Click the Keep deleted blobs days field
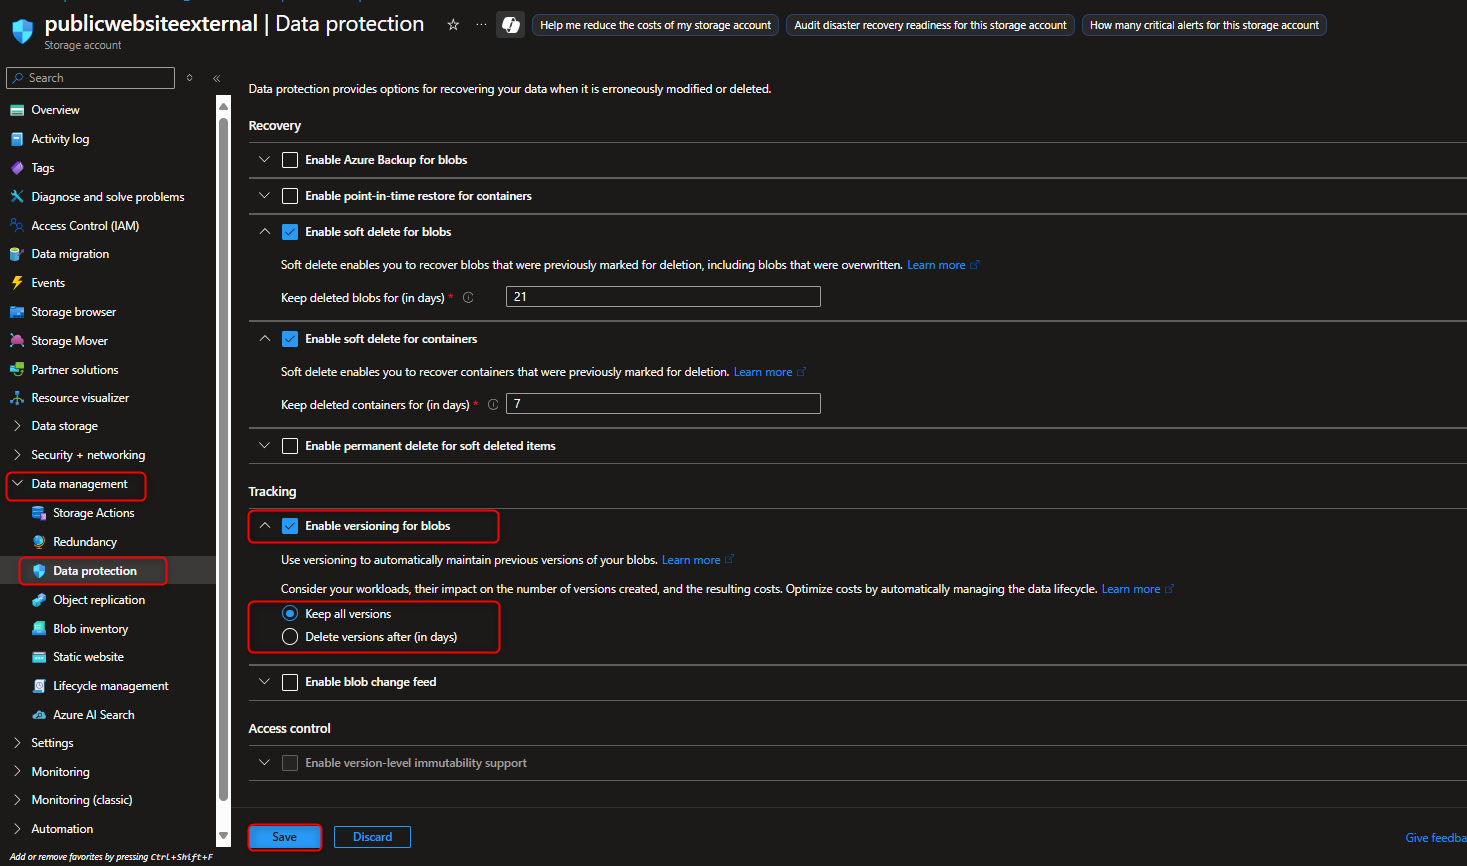Image resolution: width=1467 pixels, height=866 pixels. (x=663, y=297)
